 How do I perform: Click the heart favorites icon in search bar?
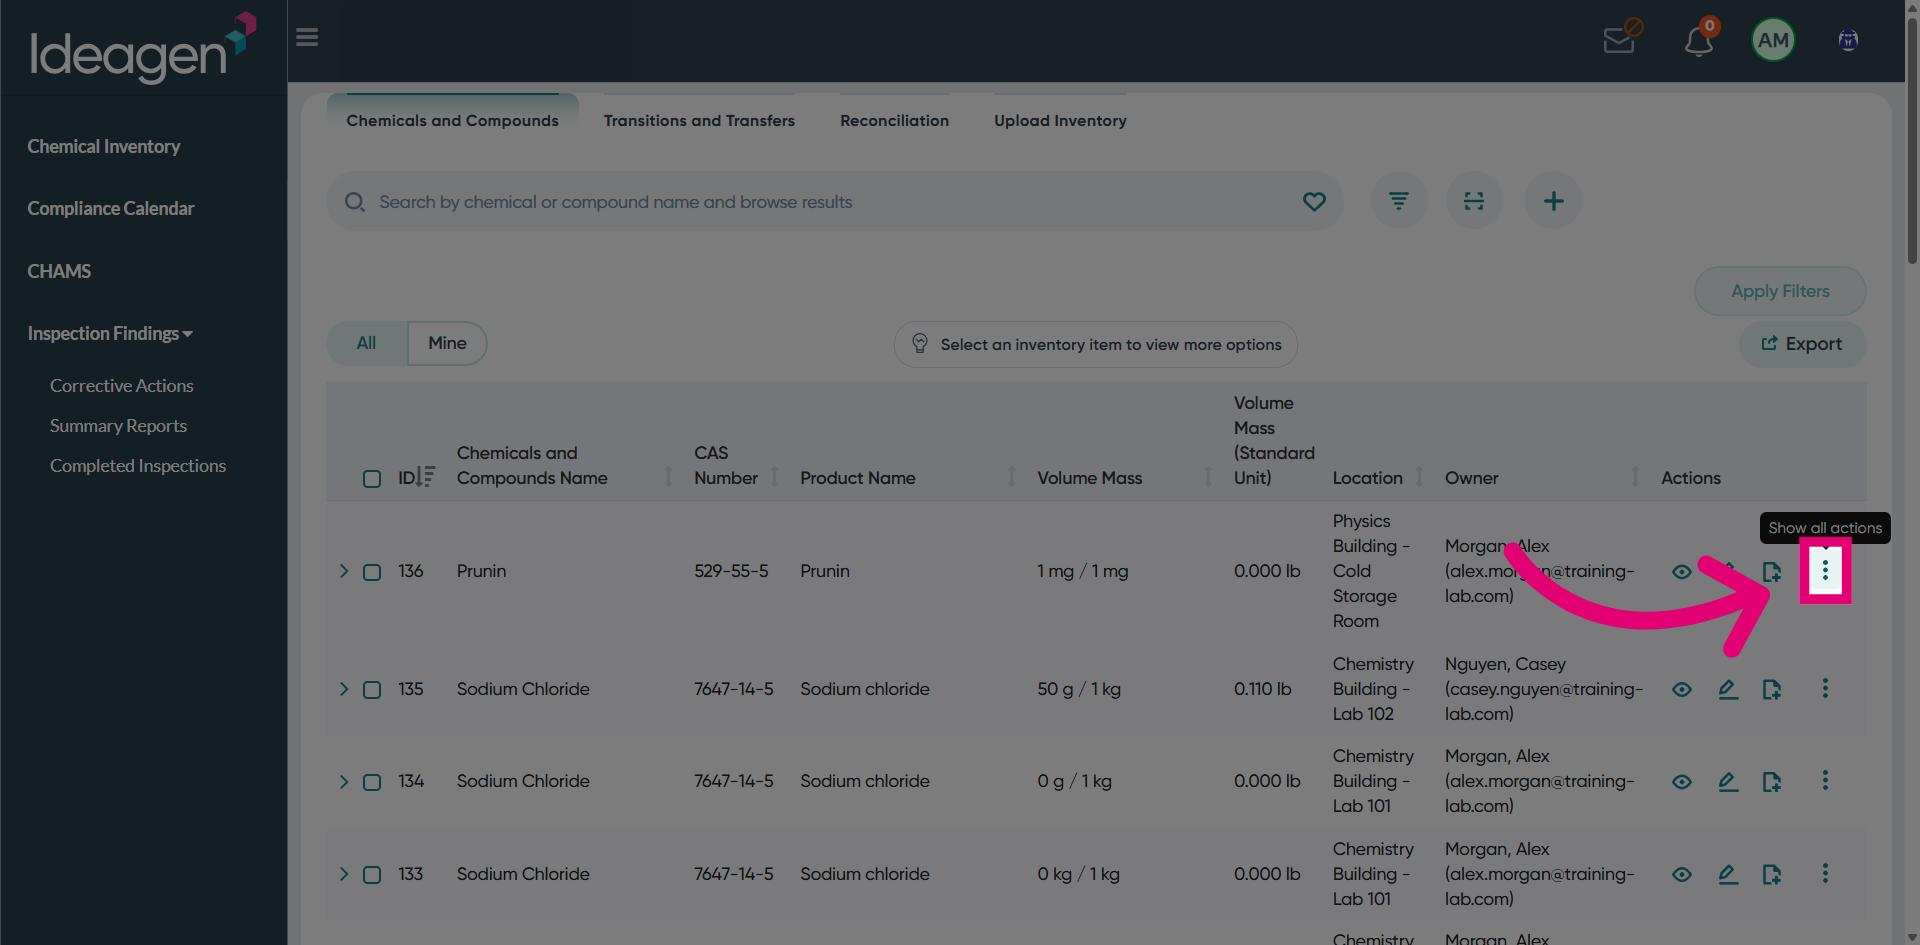(x=1314, y=202)
